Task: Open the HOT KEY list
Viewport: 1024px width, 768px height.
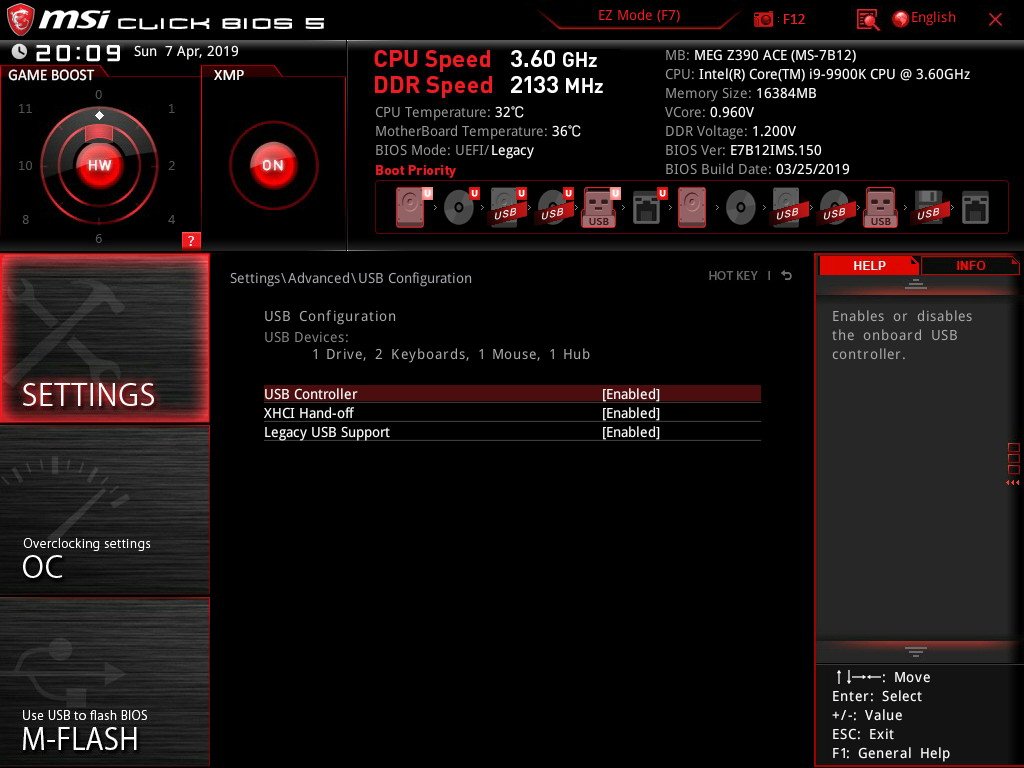Action: tap(733, 276)
